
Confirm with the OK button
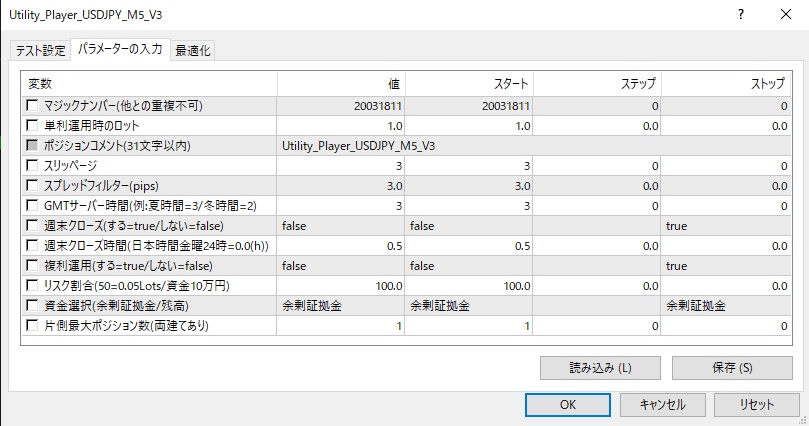[567, 405]
